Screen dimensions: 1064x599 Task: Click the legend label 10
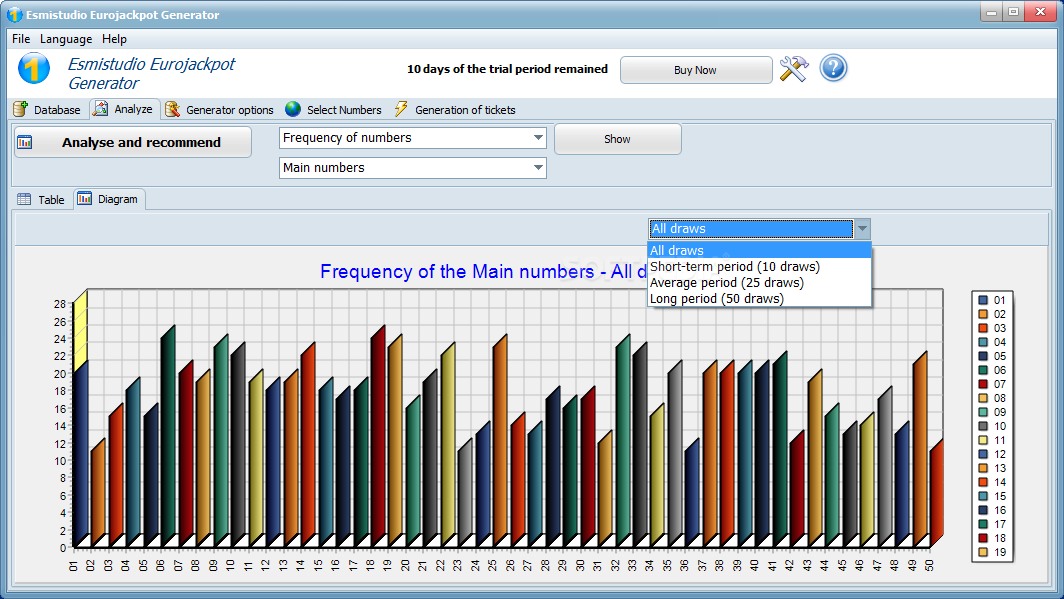coord(1000,426)
